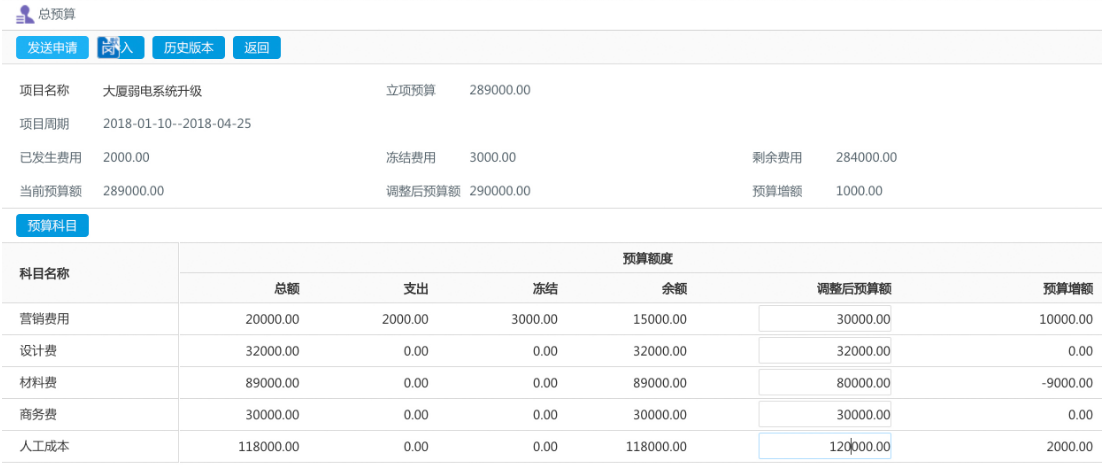
Task: Edit 营销费用 adjusted budget input field
Action: pyautogui.click(x=824, y=318)
